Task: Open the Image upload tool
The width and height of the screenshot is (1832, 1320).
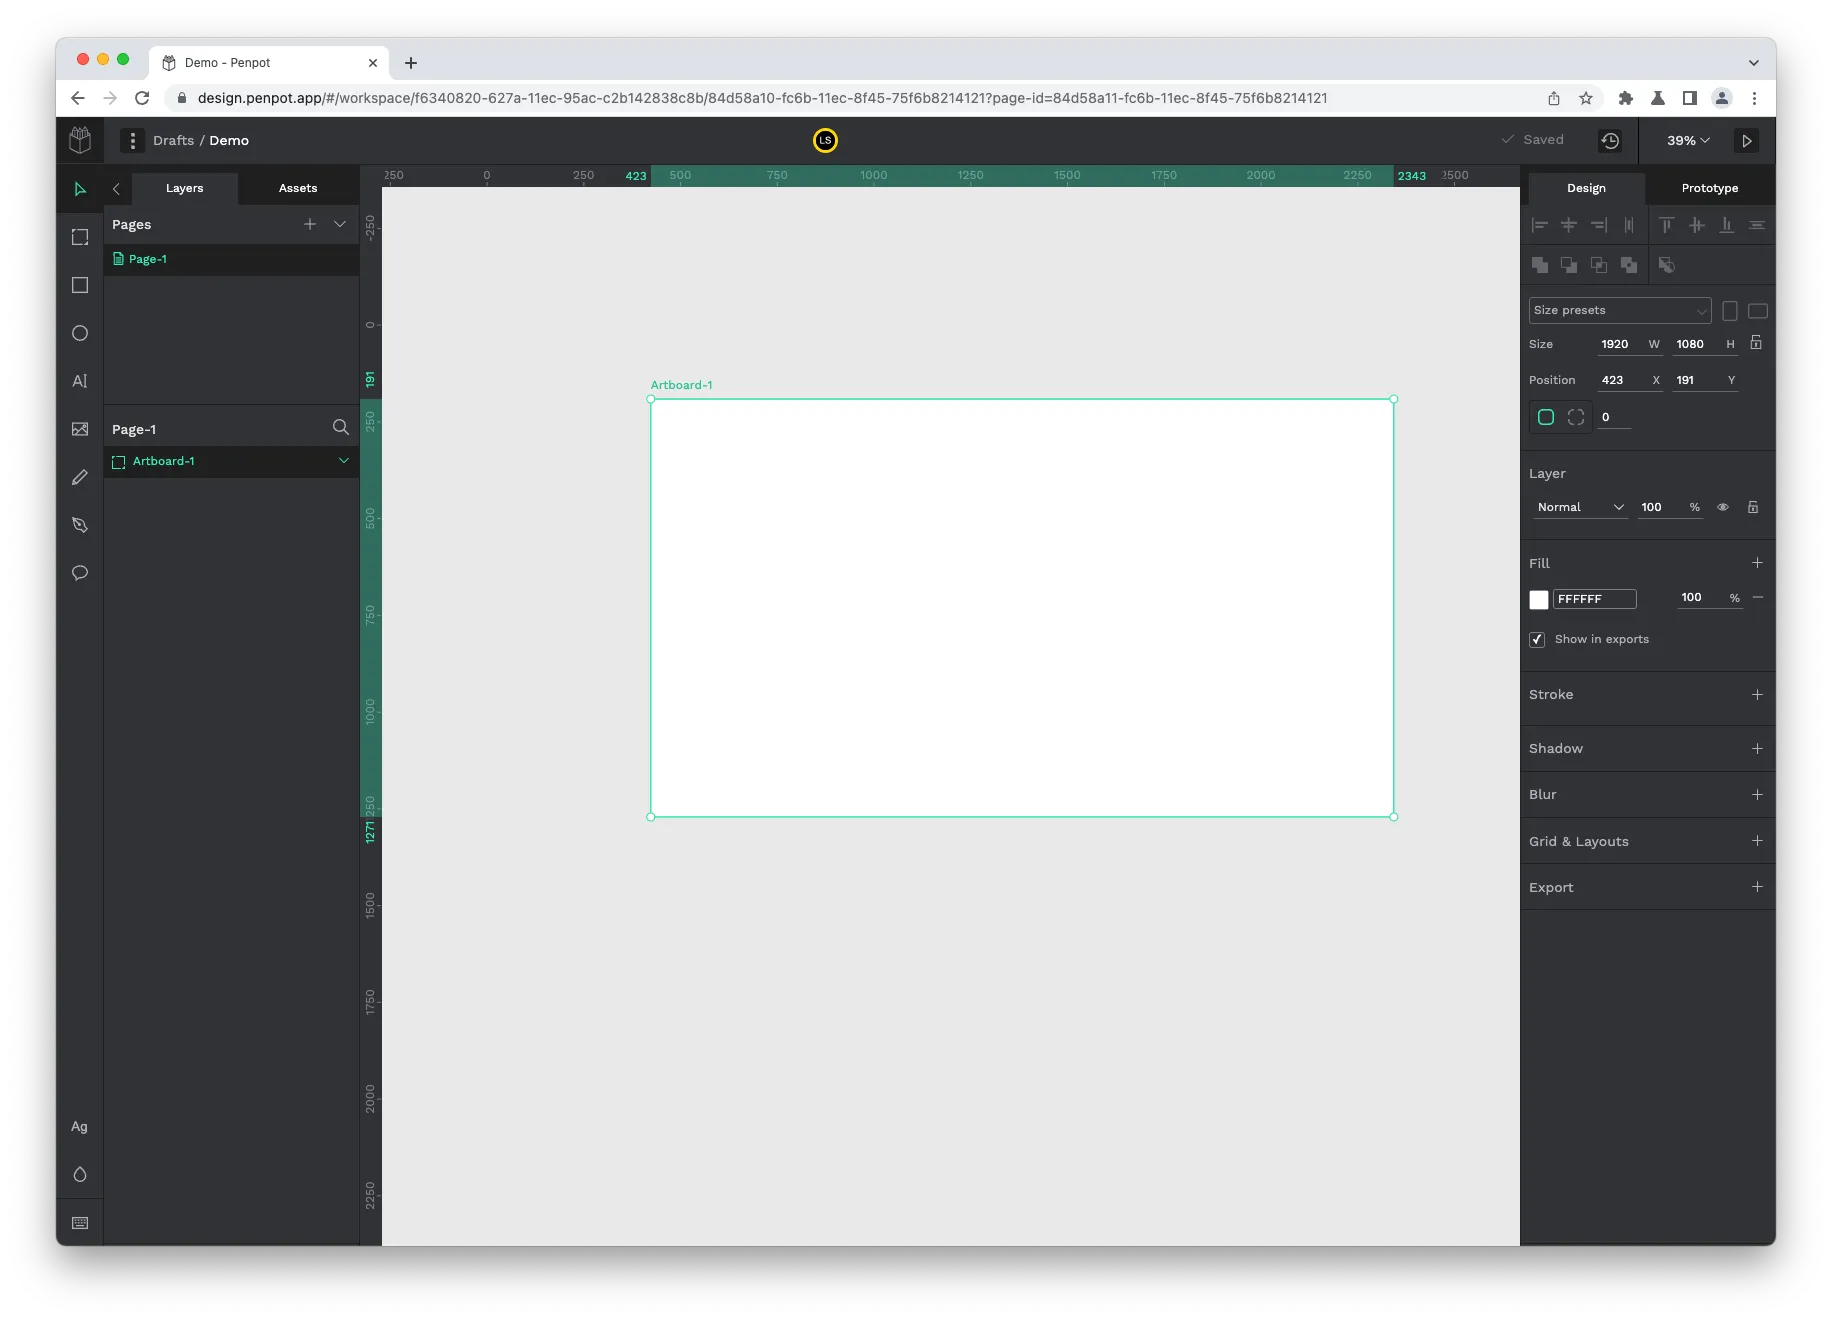Action: click(x=79, y=429)
